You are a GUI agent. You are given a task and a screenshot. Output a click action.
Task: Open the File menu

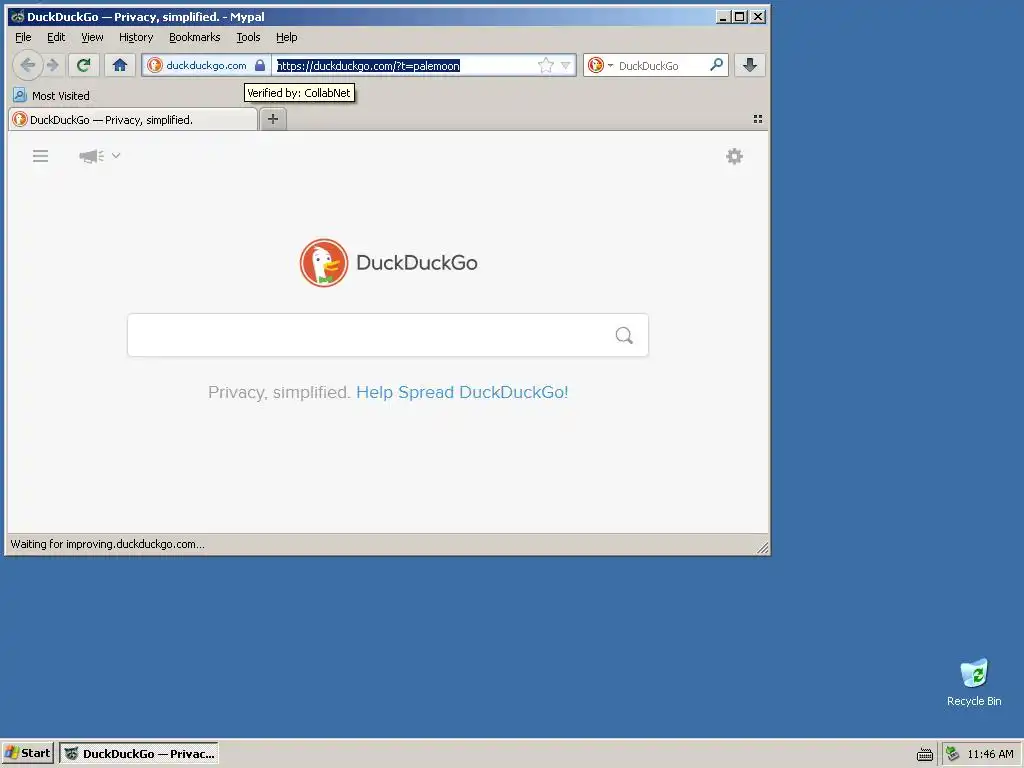point(23,37)
